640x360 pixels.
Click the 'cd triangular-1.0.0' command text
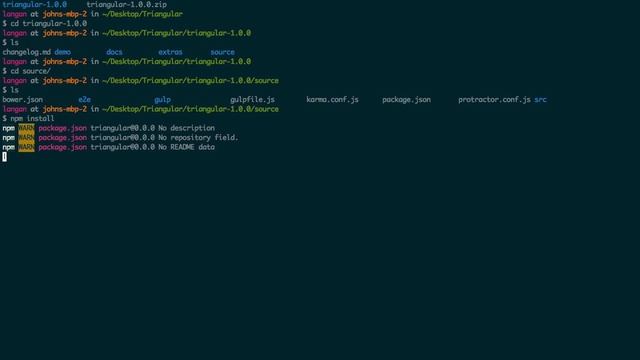point(49,24)
